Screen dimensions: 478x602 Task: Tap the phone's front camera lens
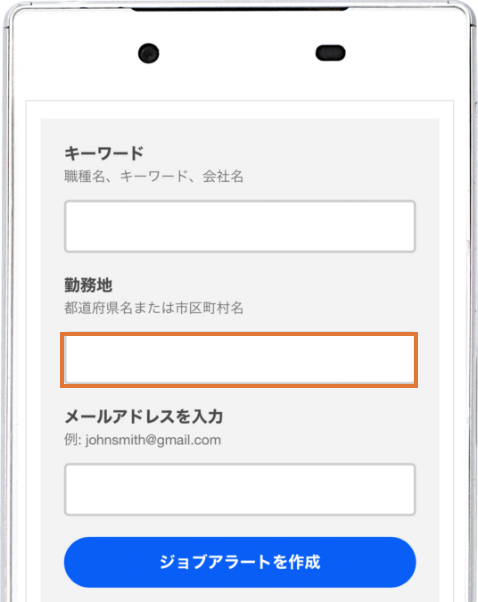(149, 53)
